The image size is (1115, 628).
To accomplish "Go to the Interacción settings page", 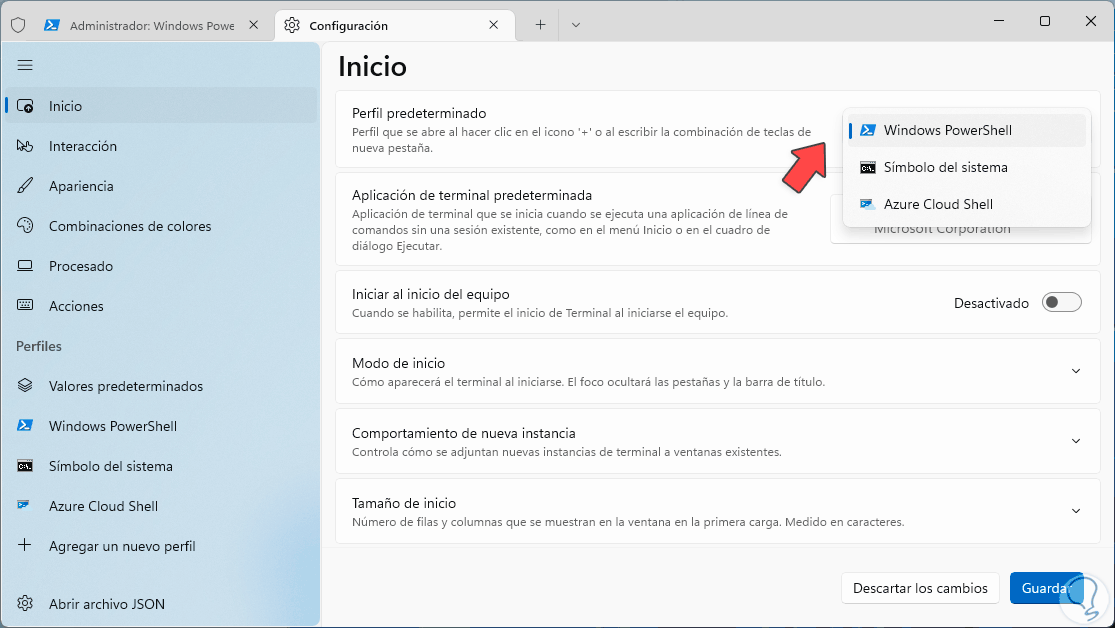I will tap(161, 146).
